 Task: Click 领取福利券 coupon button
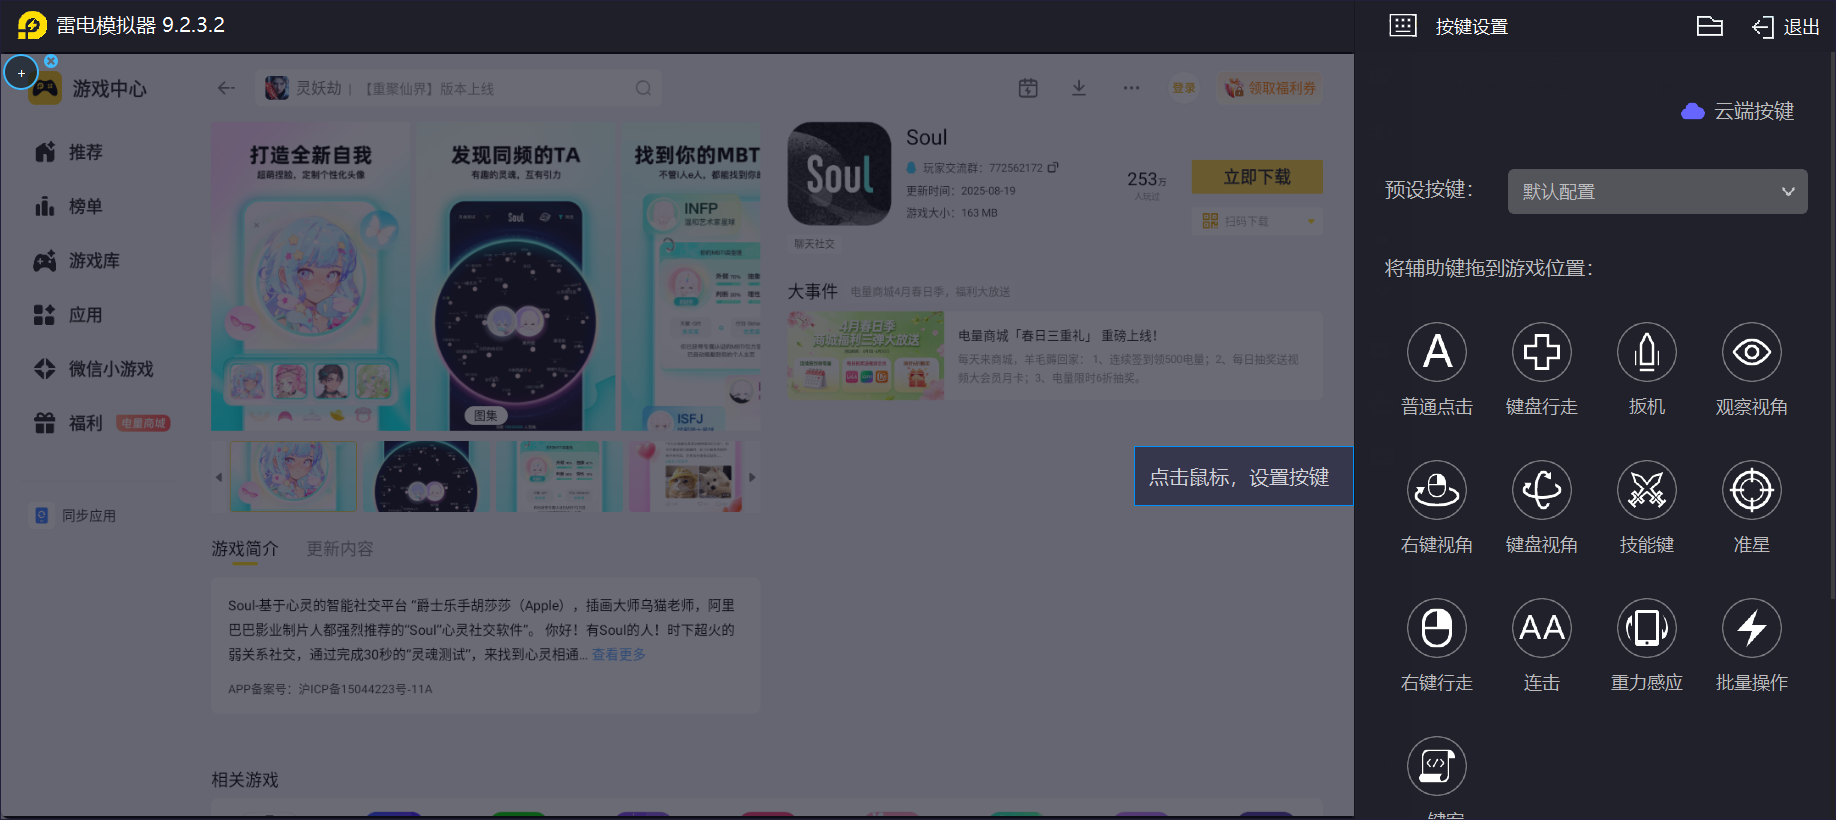point(1270,88)
